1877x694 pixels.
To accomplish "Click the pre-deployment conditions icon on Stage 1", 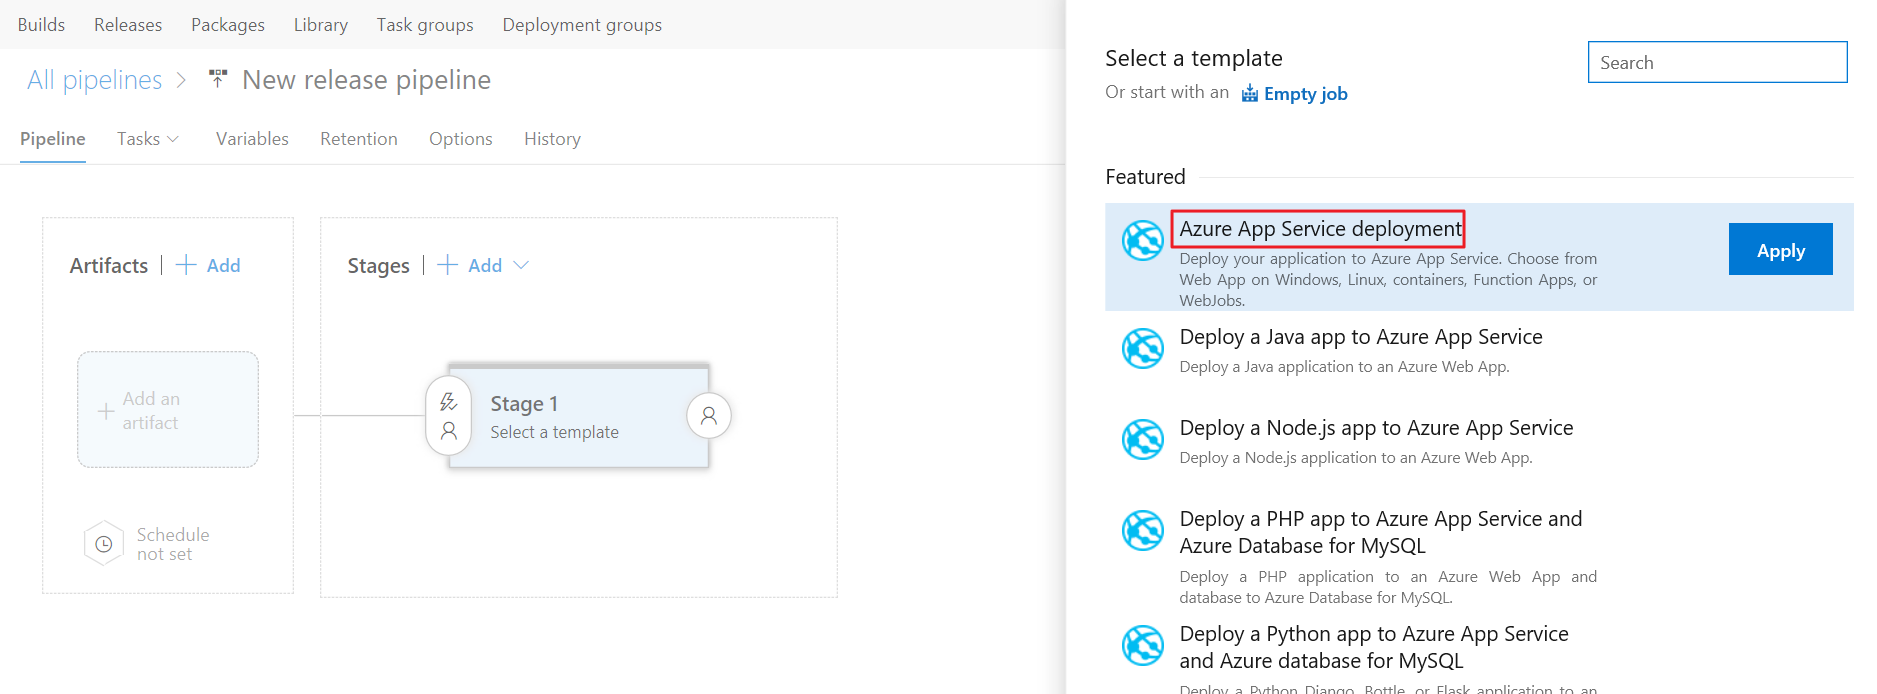I will (448, 416).
